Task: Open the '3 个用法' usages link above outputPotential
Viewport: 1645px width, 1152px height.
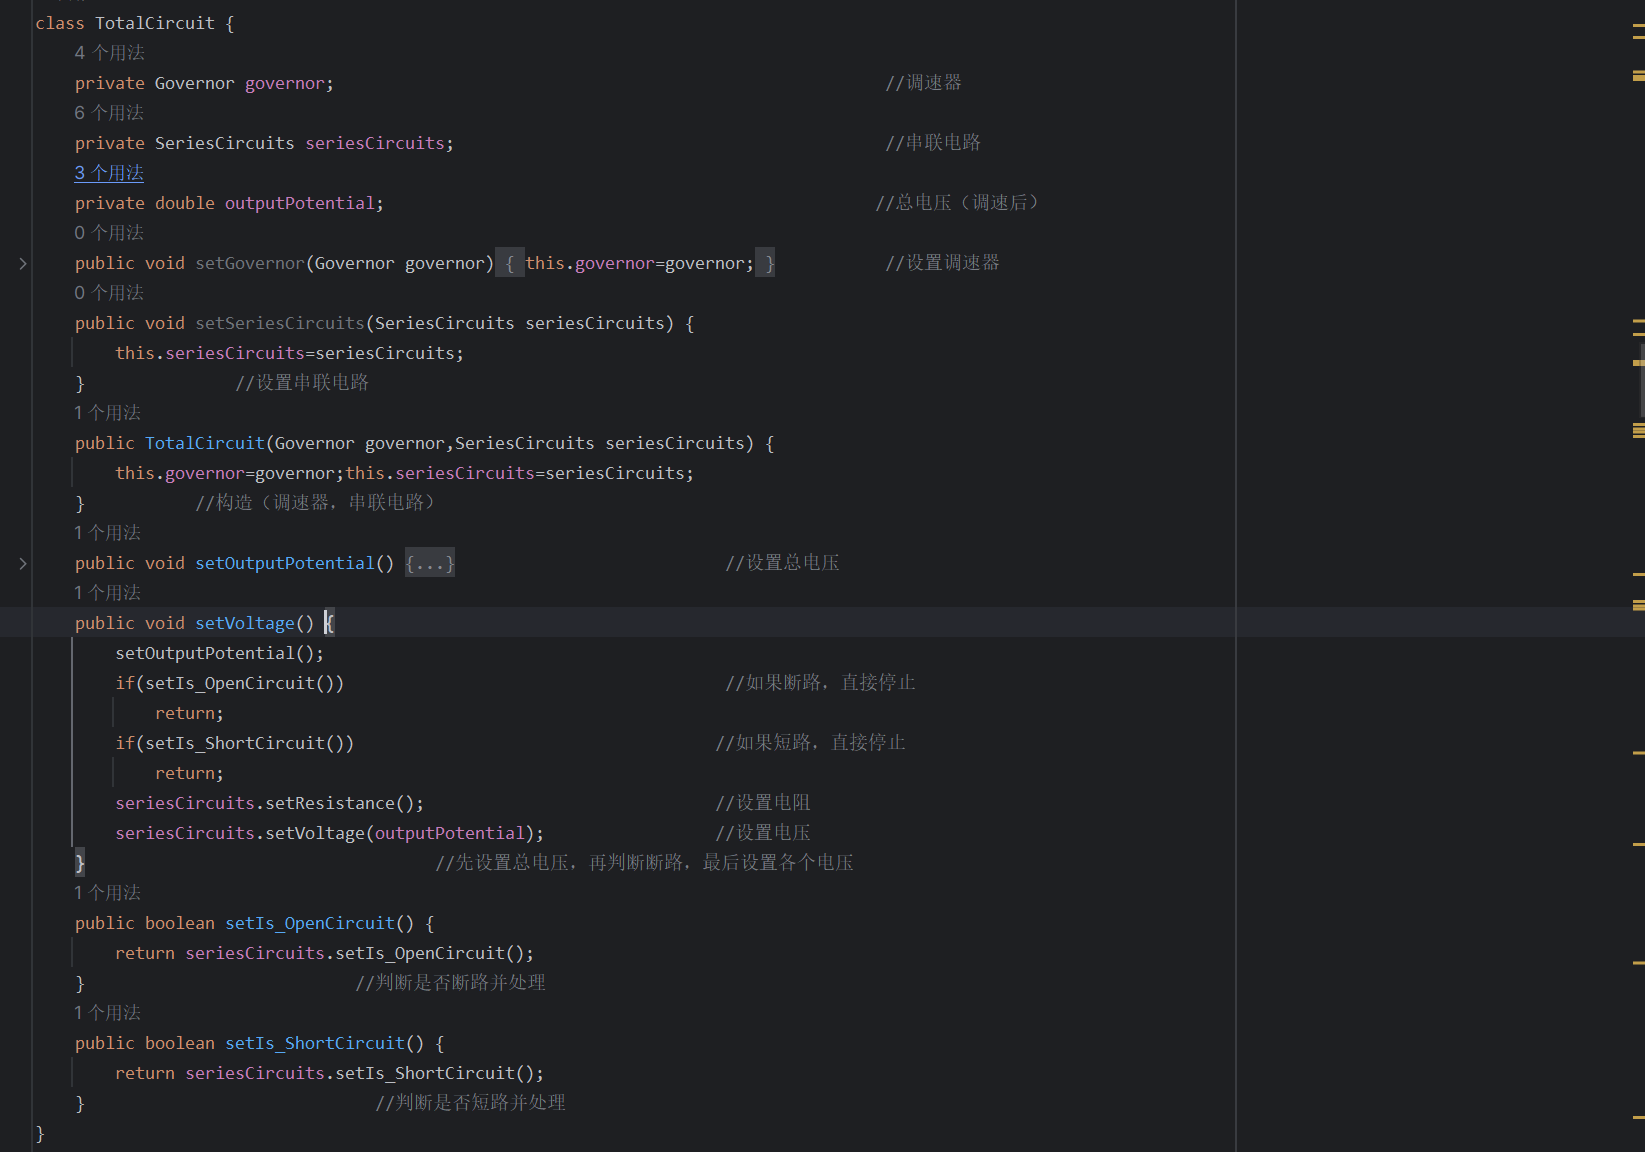Action: pos(109,173)
